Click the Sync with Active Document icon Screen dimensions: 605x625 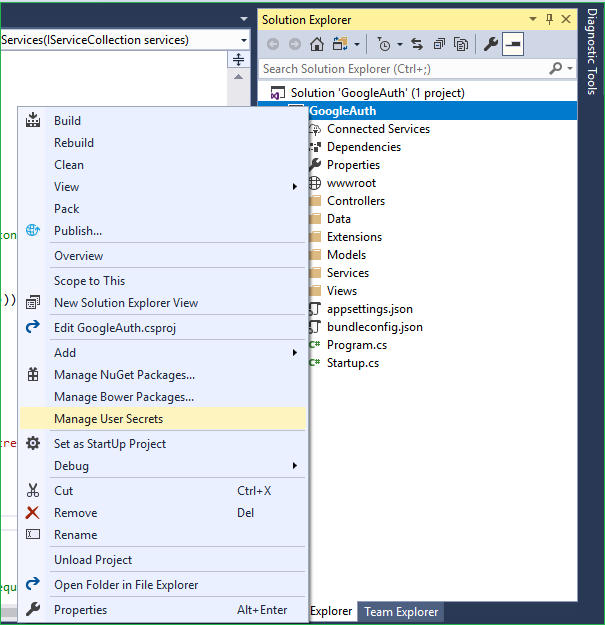pyautogui.click(x=416, y=44)
